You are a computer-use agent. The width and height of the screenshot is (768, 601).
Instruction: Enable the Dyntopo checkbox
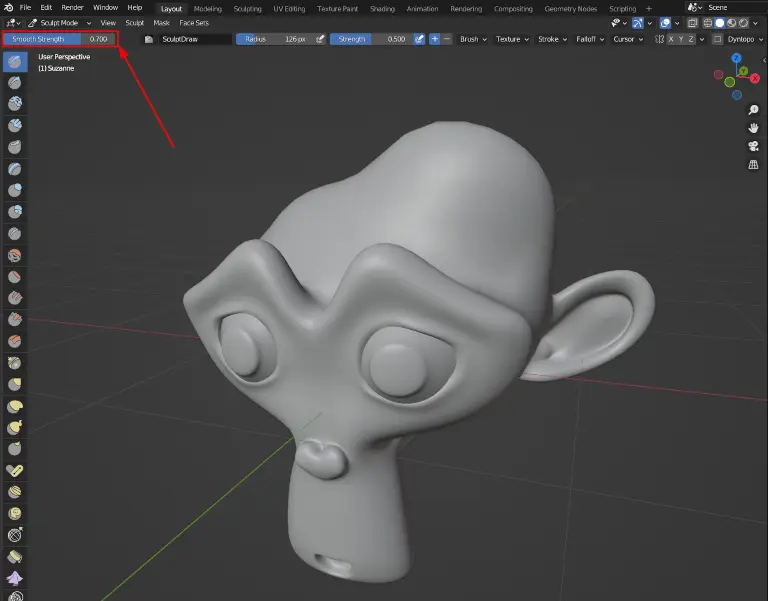[717, 39]
